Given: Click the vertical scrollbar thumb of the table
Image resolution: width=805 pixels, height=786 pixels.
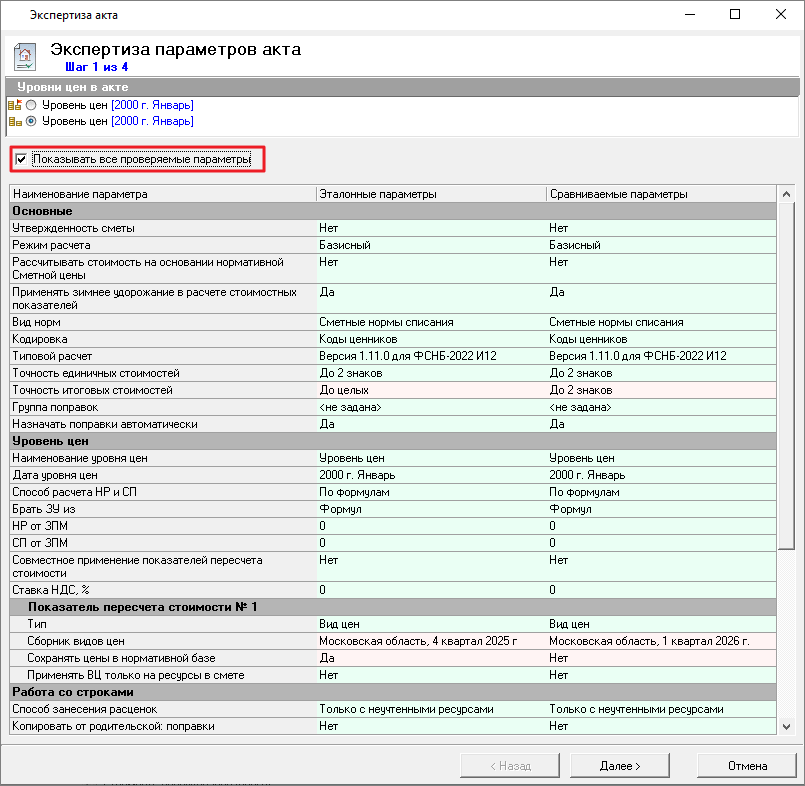Looking at the screenshot, I should 786,375.
